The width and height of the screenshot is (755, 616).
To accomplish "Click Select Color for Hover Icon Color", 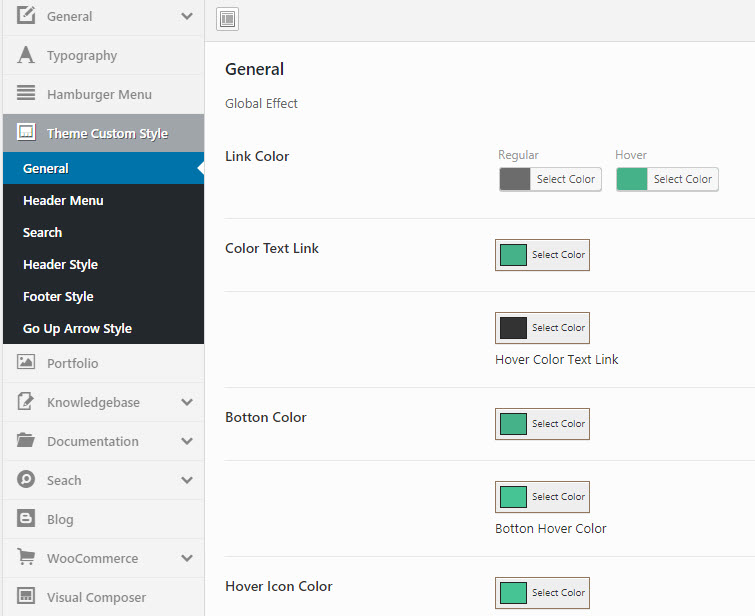I will (x=557, y=593).
